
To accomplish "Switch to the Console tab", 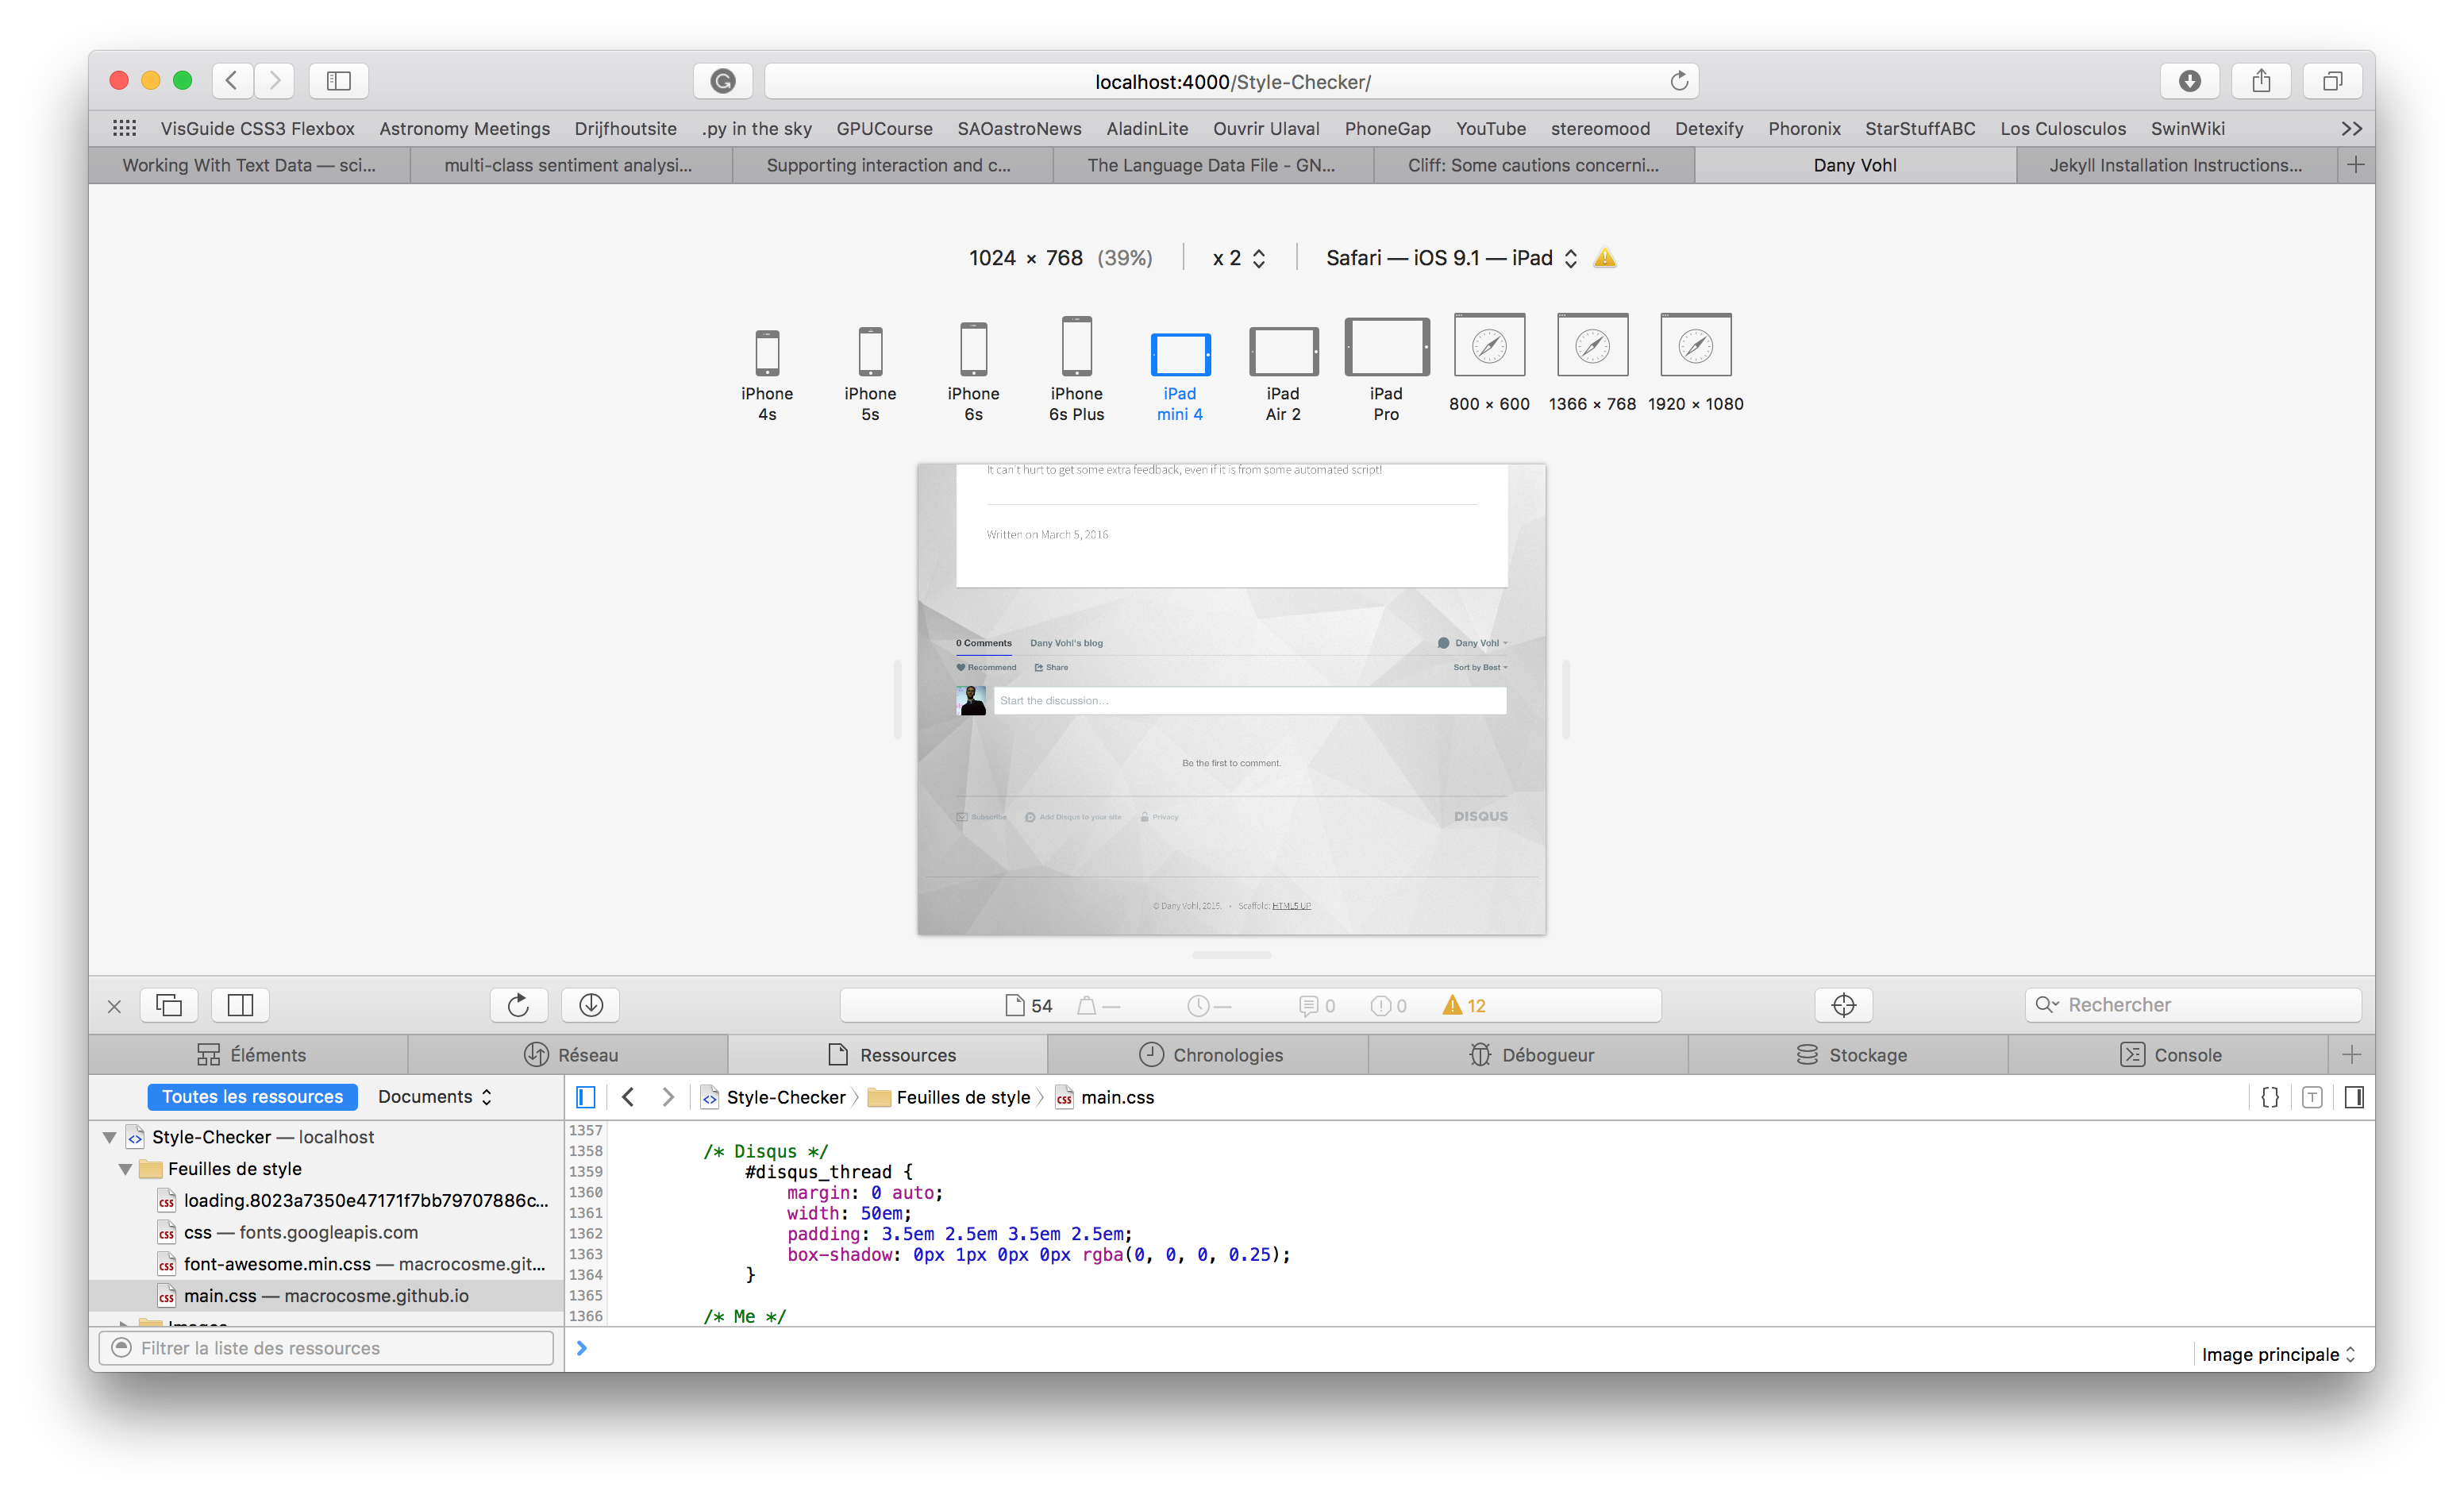I will click(x=2188, y=1054).
